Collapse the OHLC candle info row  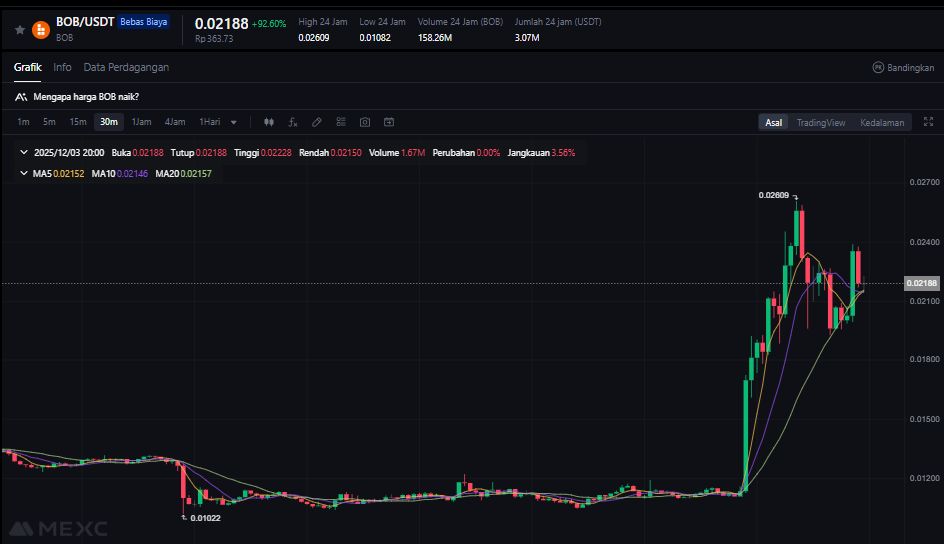pyautogui.click(x=24, y=153)
